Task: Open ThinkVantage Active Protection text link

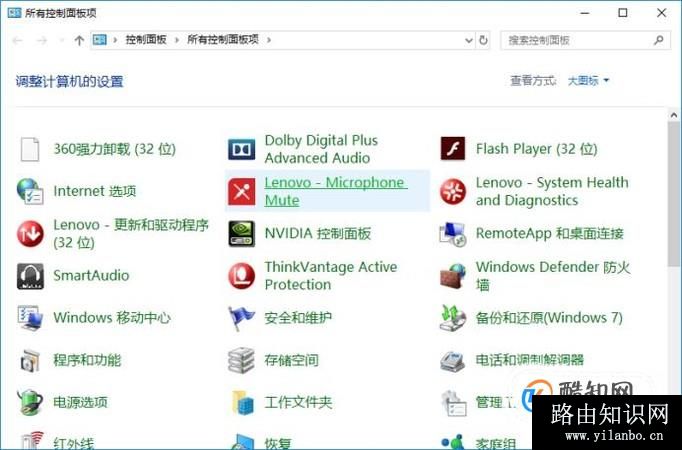Action: (x=331, y=276)
